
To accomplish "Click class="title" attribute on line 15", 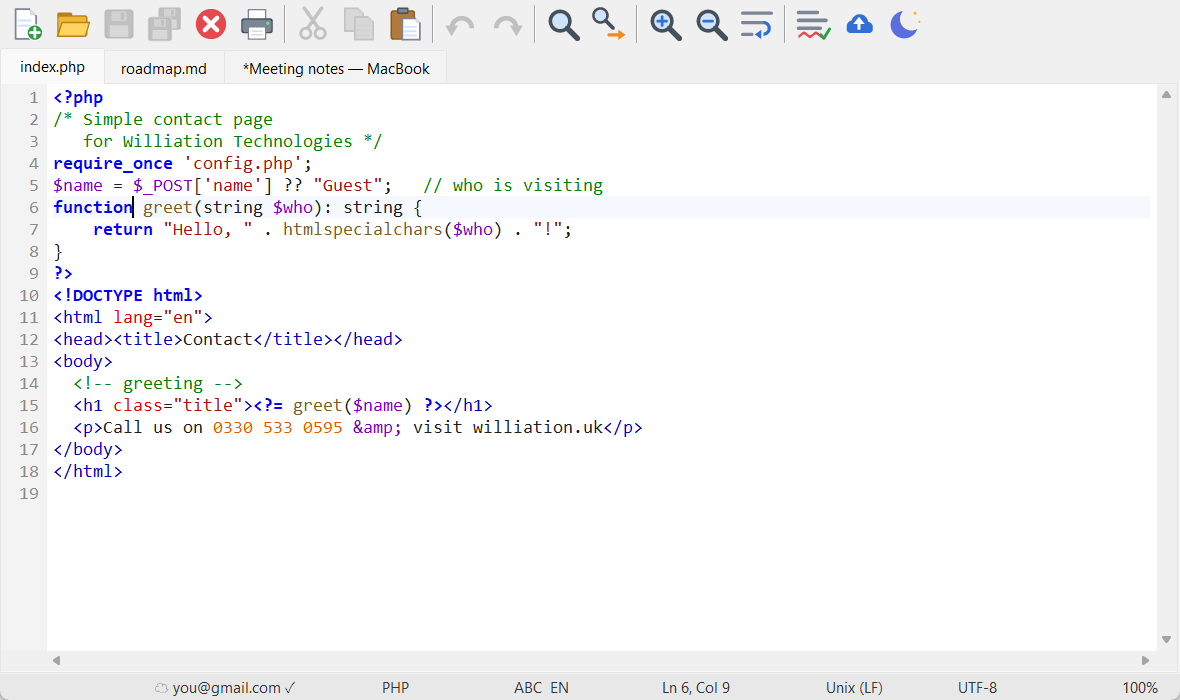I will 178,405.
